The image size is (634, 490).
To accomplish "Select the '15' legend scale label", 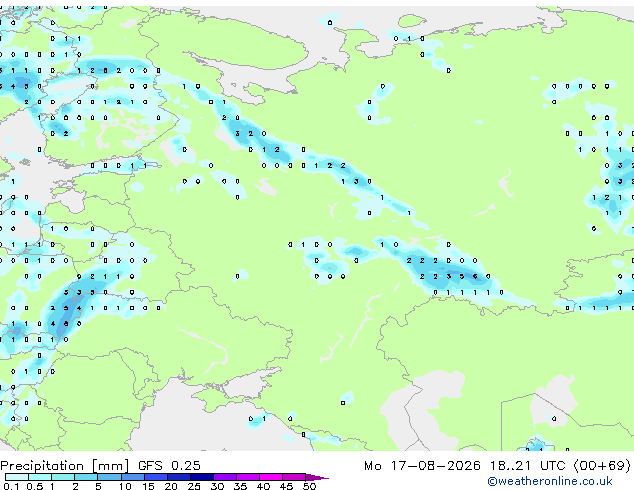I will 148,486.
